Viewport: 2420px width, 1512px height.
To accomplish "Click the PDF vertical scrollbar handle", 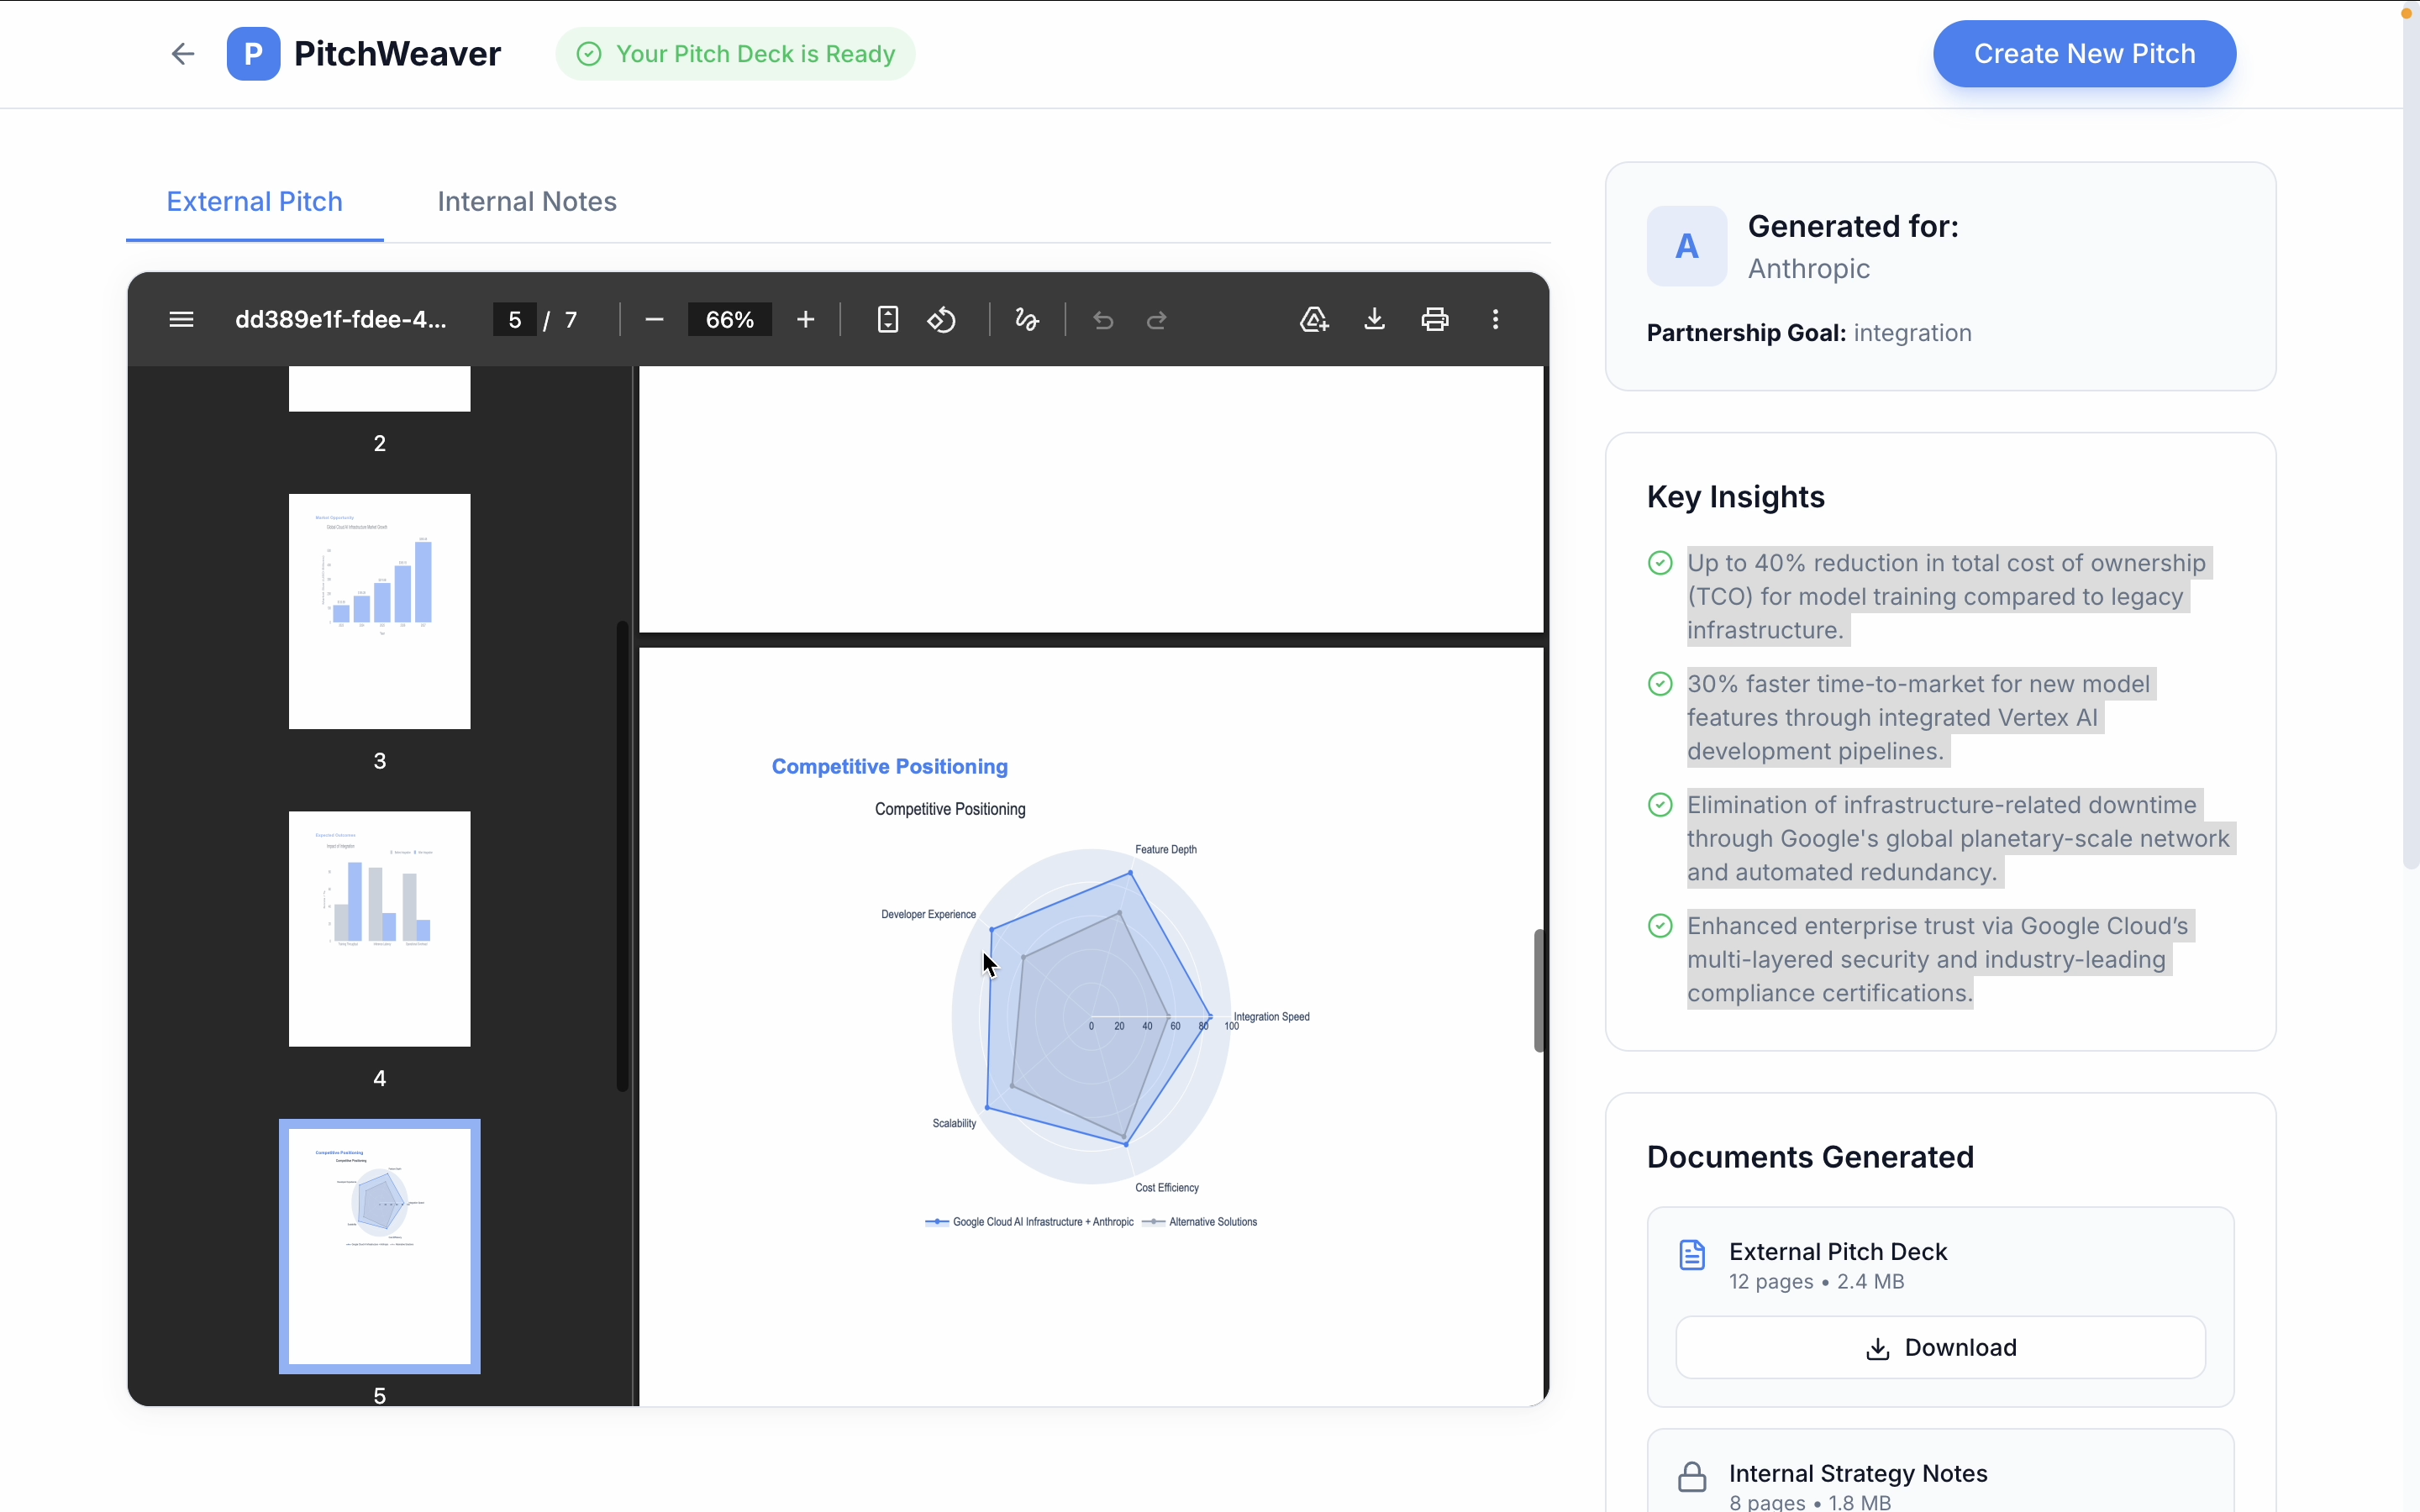I will [1538, 990].
